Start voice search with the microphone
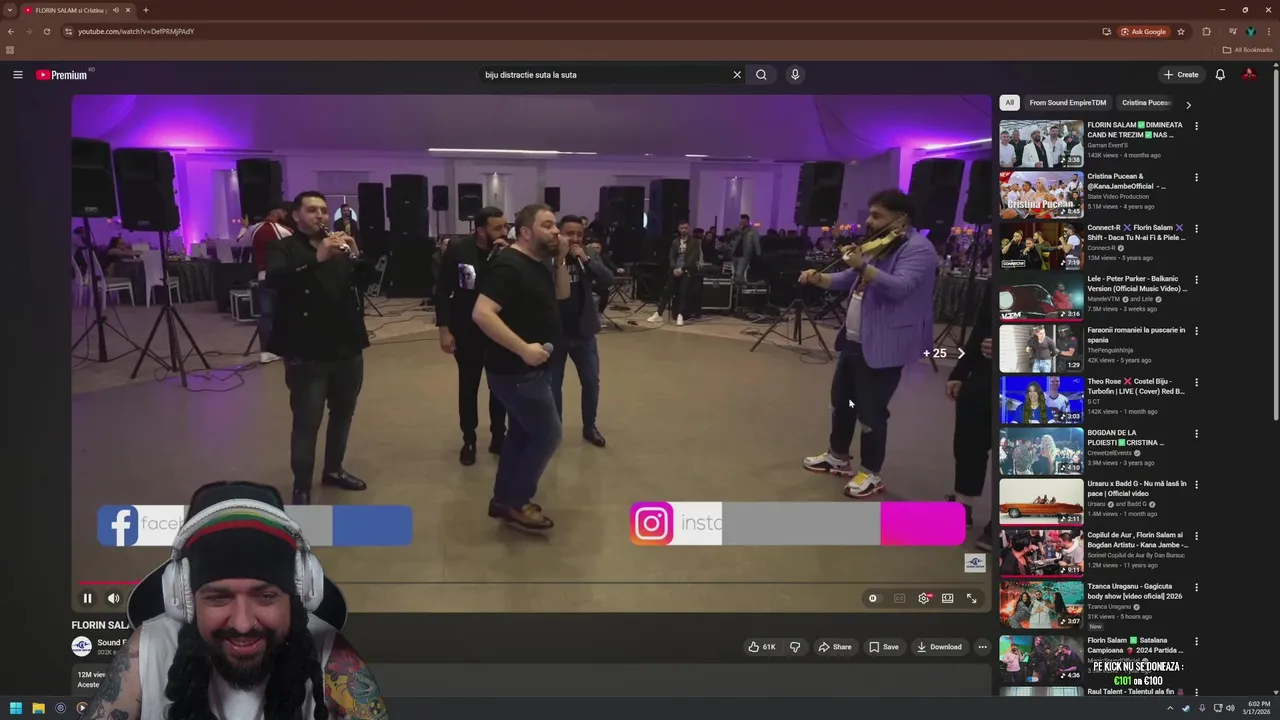The image size is (1280, 720). pos(795,75)
